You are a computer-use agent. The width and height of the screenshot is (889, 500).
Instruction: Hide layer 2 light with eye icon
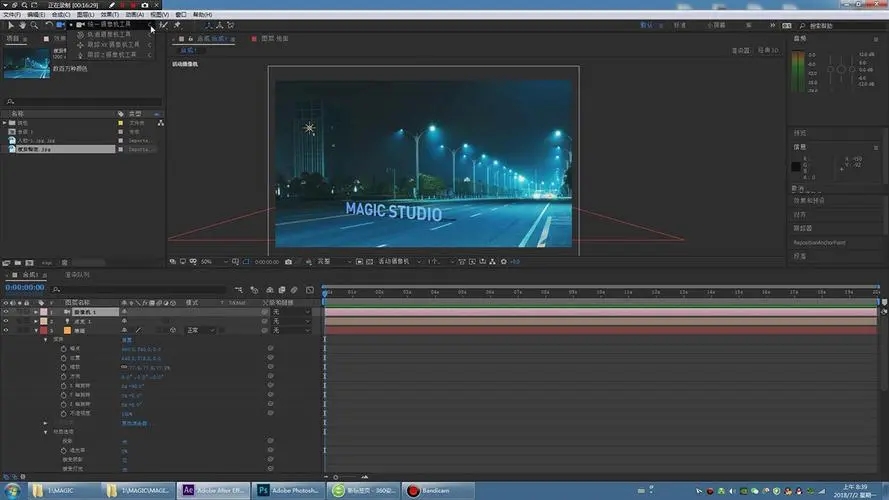pos(6,321)
